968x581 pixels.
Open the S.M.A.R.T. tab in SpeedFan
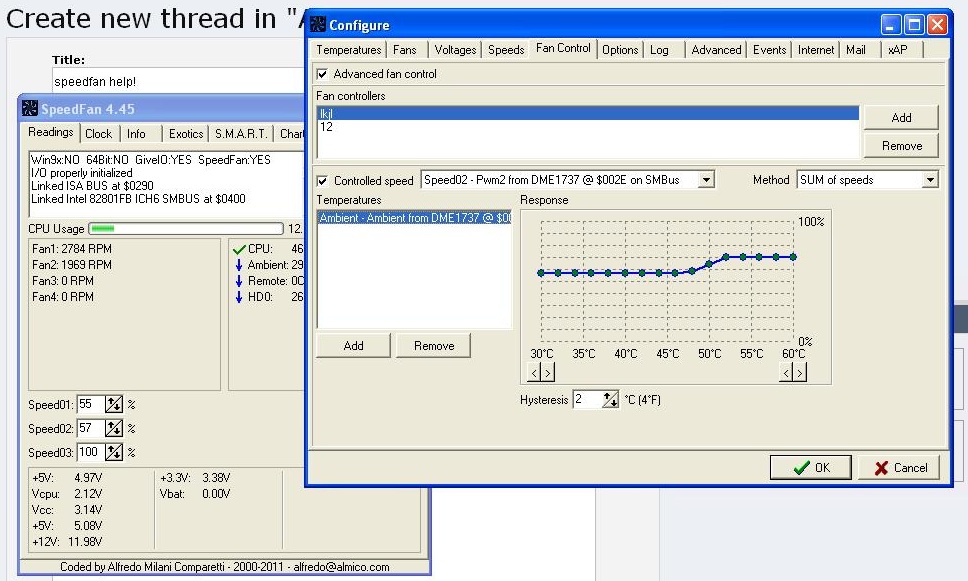point(240,134)
